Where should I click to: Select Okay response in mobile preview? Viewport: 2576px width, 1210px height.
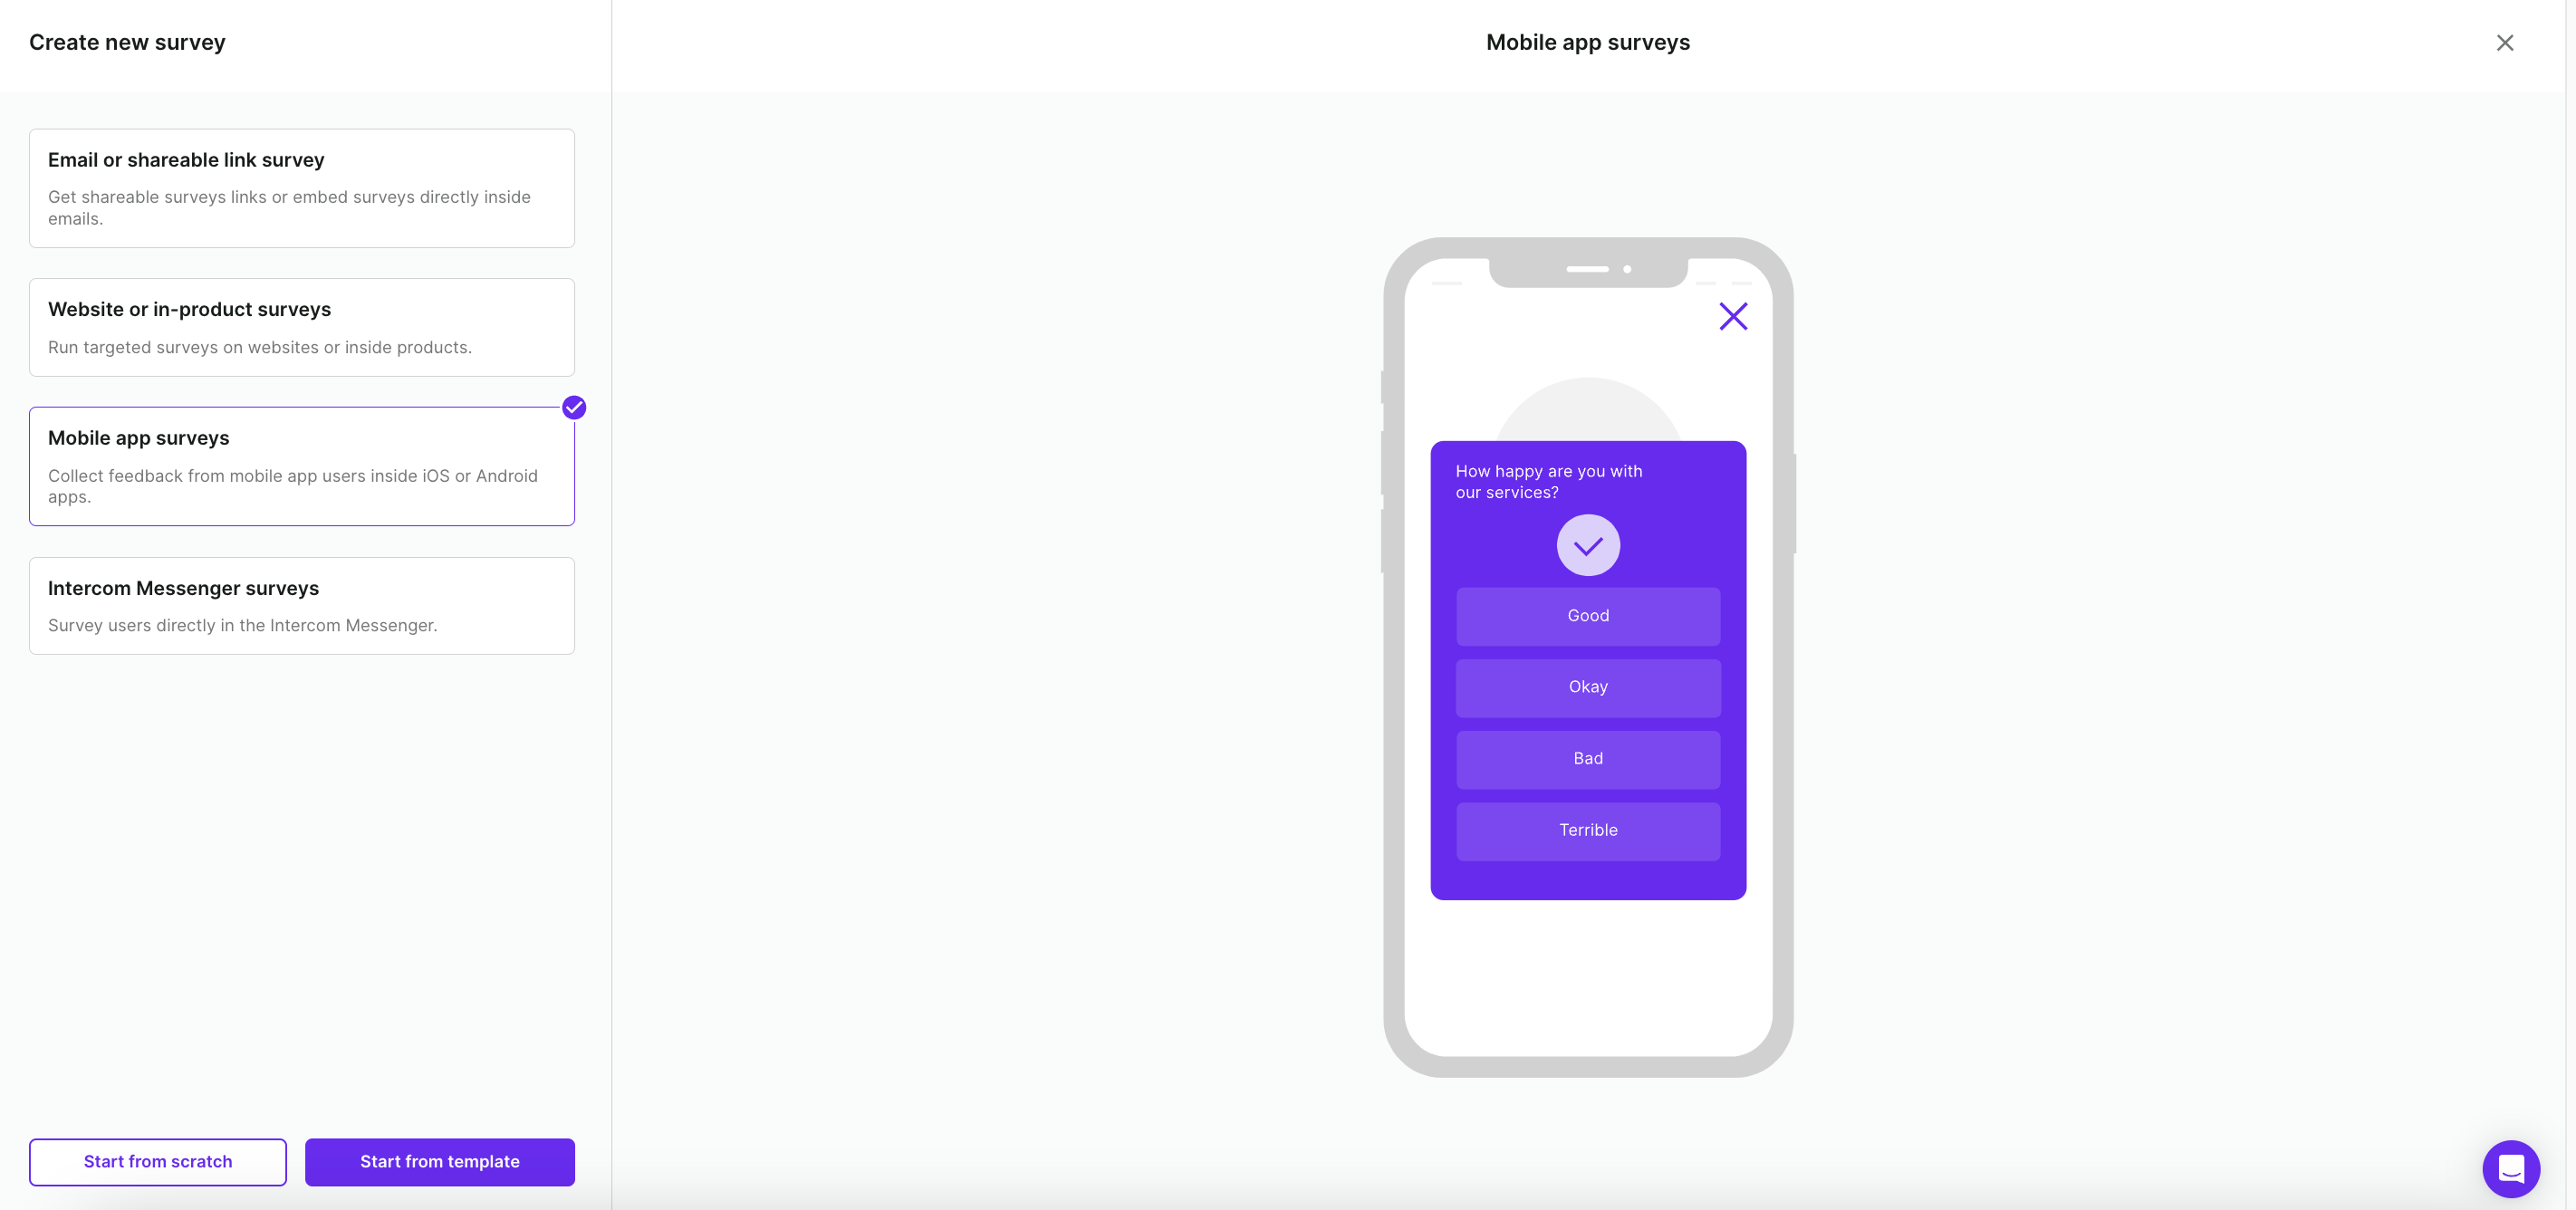point(1585,688)
